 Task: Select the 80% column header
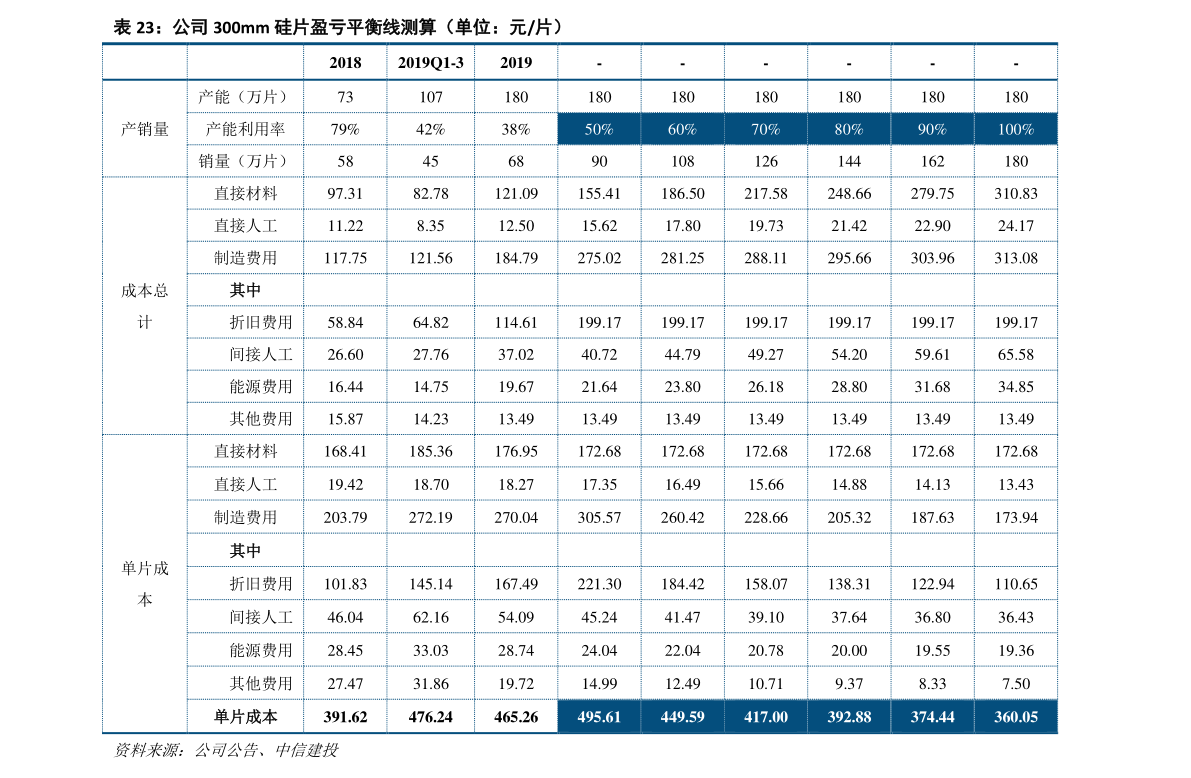tap(848, 129)
